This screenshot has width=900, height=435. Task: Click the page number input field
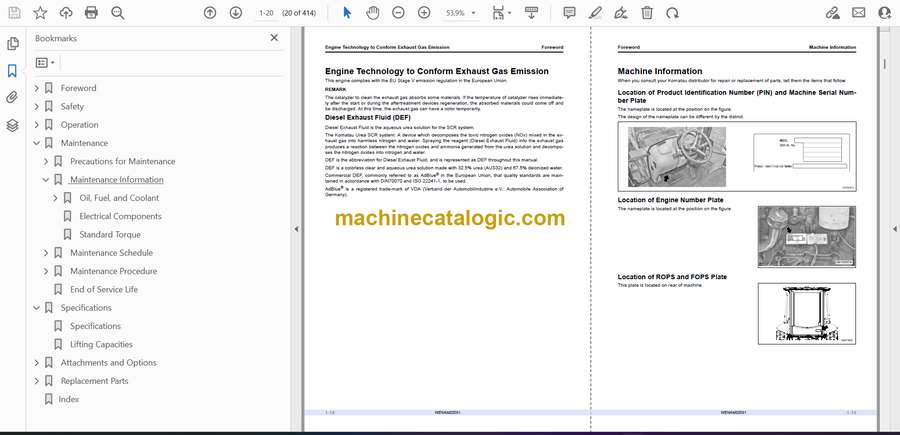266,13
